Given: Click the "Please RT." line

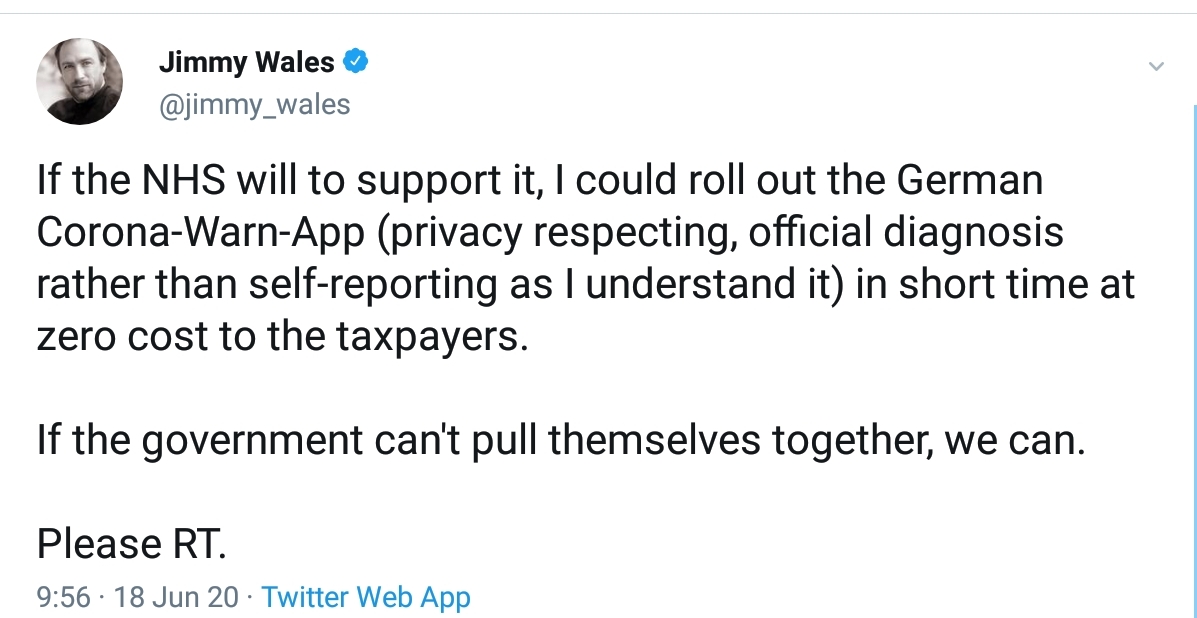Looking at the screenshot, I should [131, 543].
